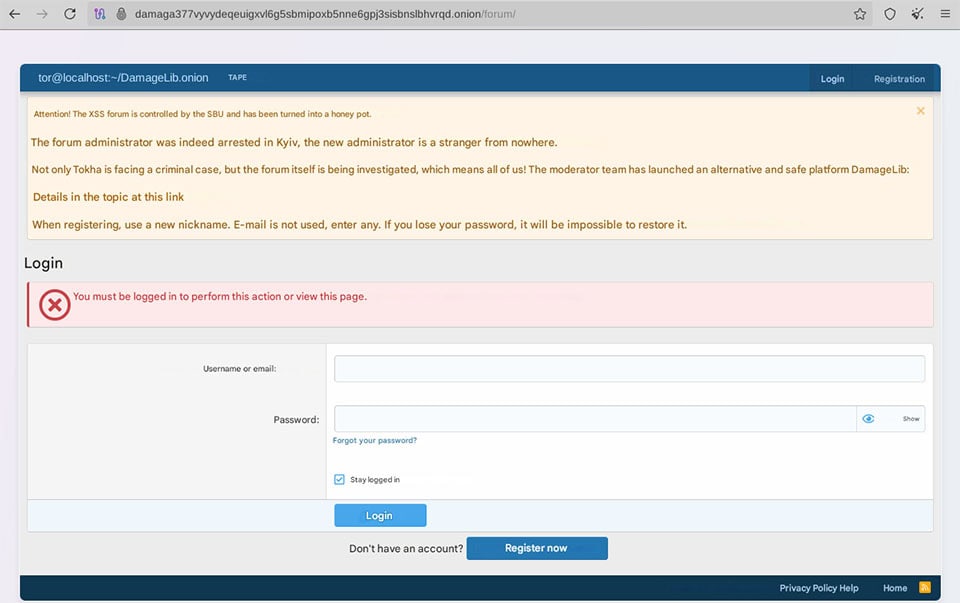Dismiss the orange notice with the X

[920, 111]
